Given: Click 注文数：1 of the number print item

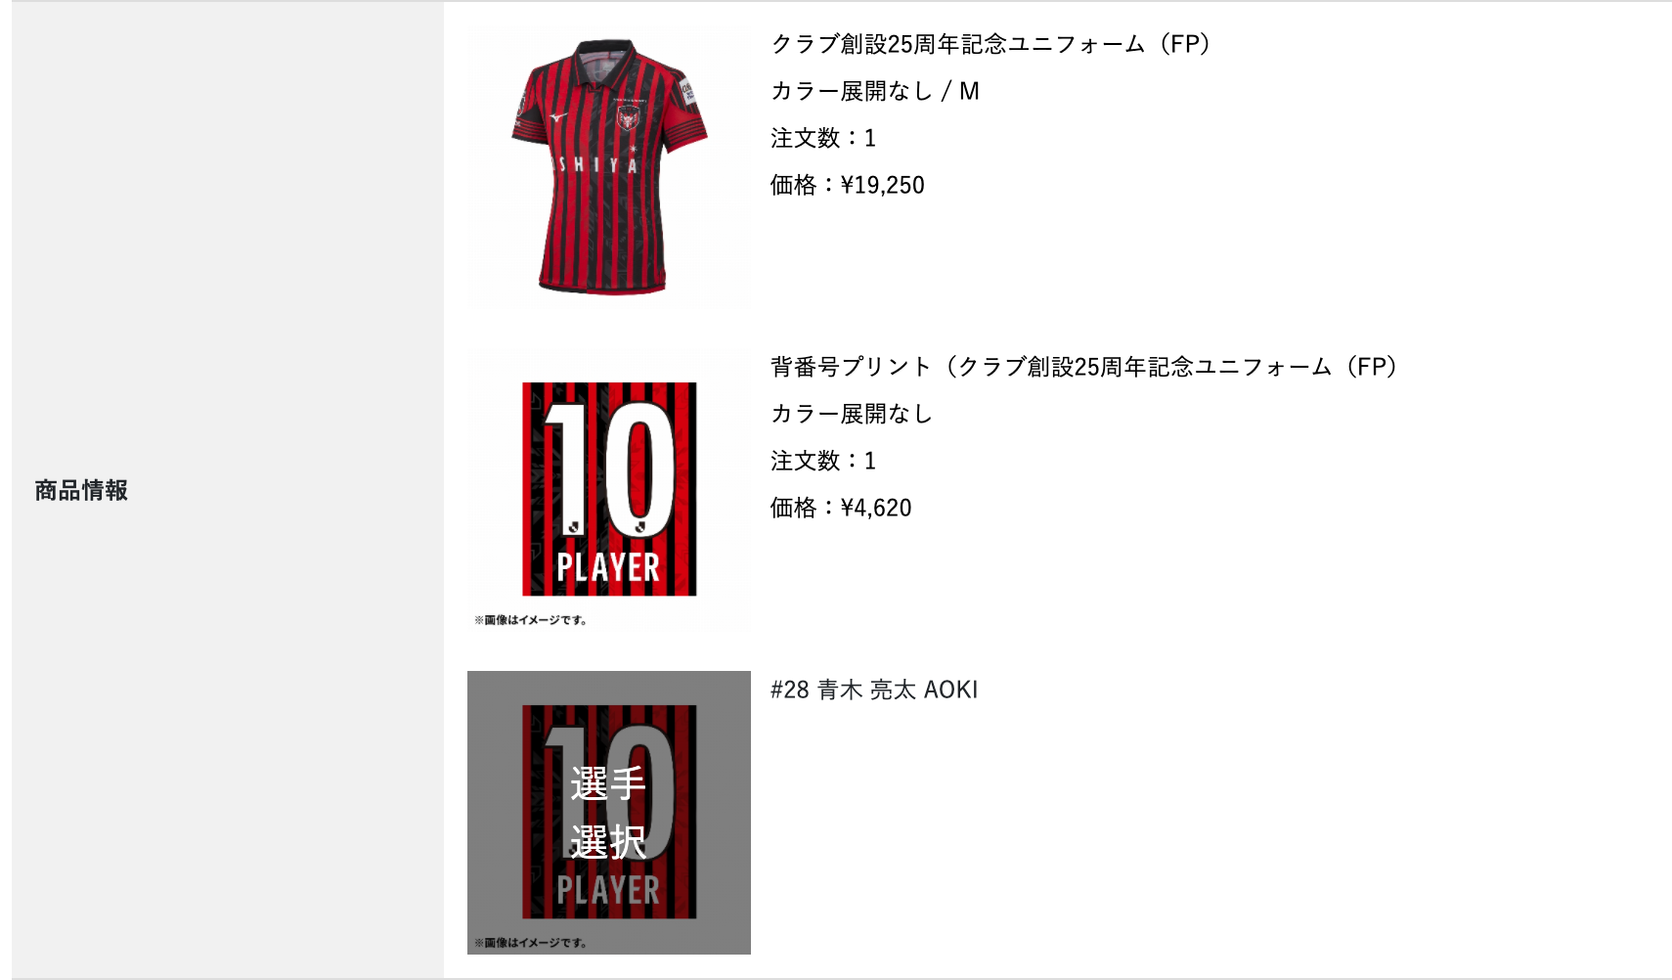Looking at the screenshot, I should pos(823,461).
